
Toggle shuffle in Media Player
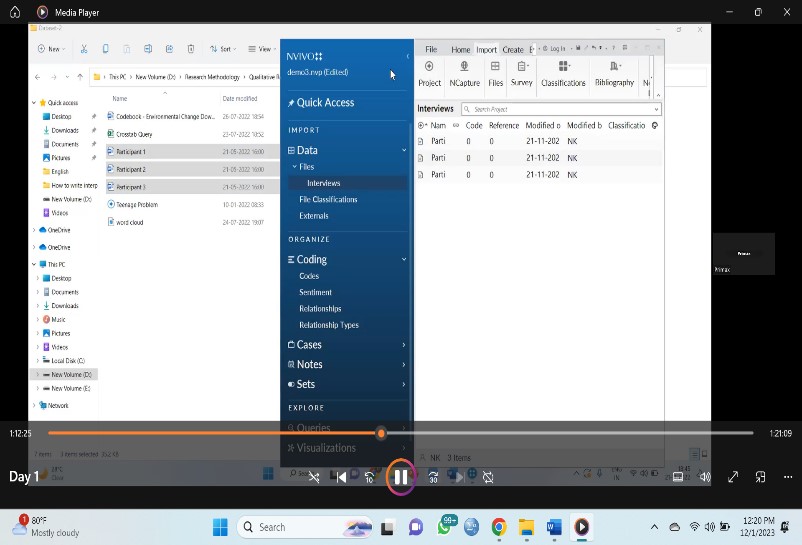click(x=314, y=478)
